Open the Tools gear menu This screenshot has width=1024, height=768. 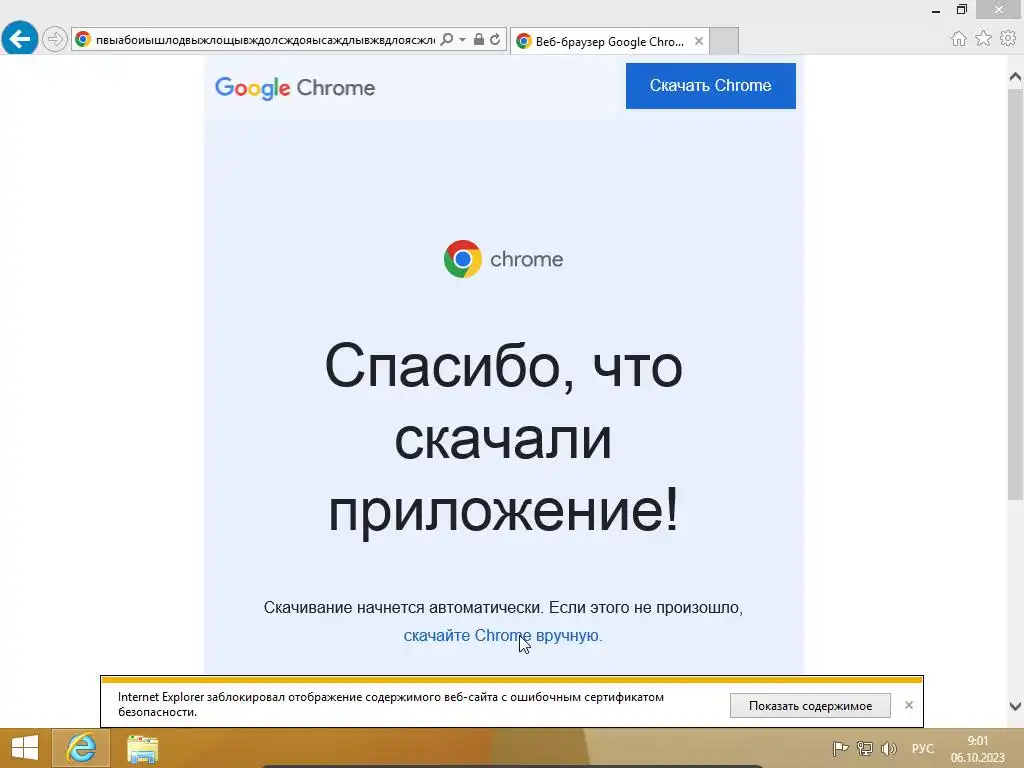[x=1008, y=39]
